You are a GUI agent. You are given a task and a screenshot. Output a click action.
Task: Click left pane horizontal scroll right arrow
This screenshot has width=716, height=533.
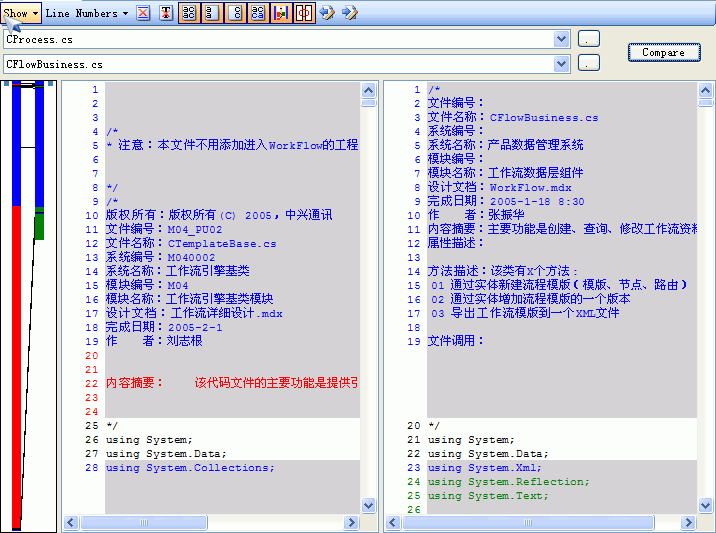[x=351, y=522]
